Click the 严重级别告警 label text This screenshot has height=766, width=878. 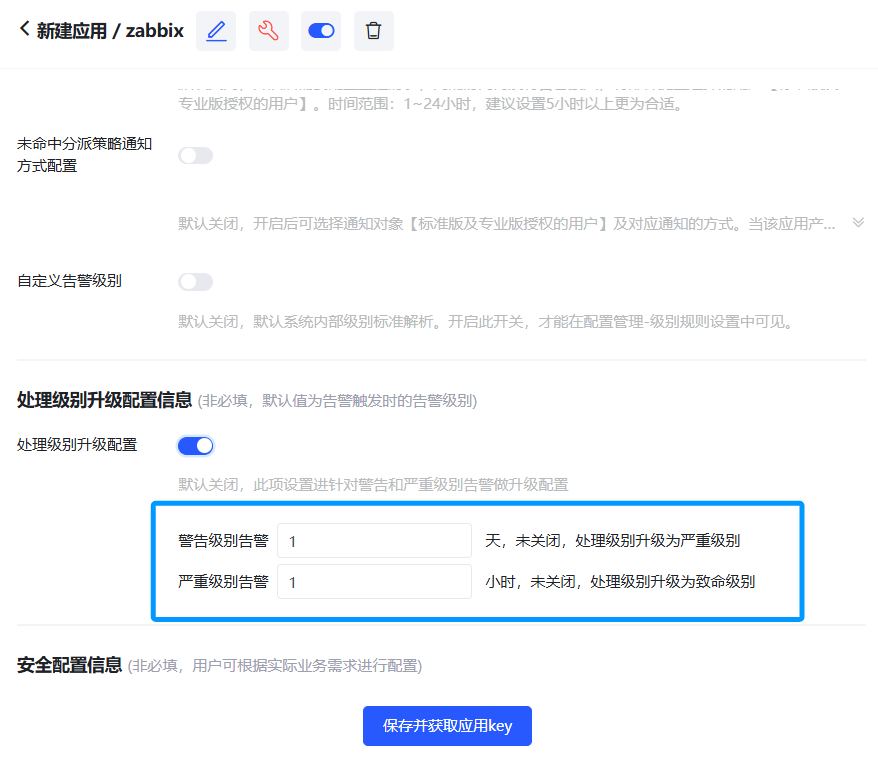(223, 582)
